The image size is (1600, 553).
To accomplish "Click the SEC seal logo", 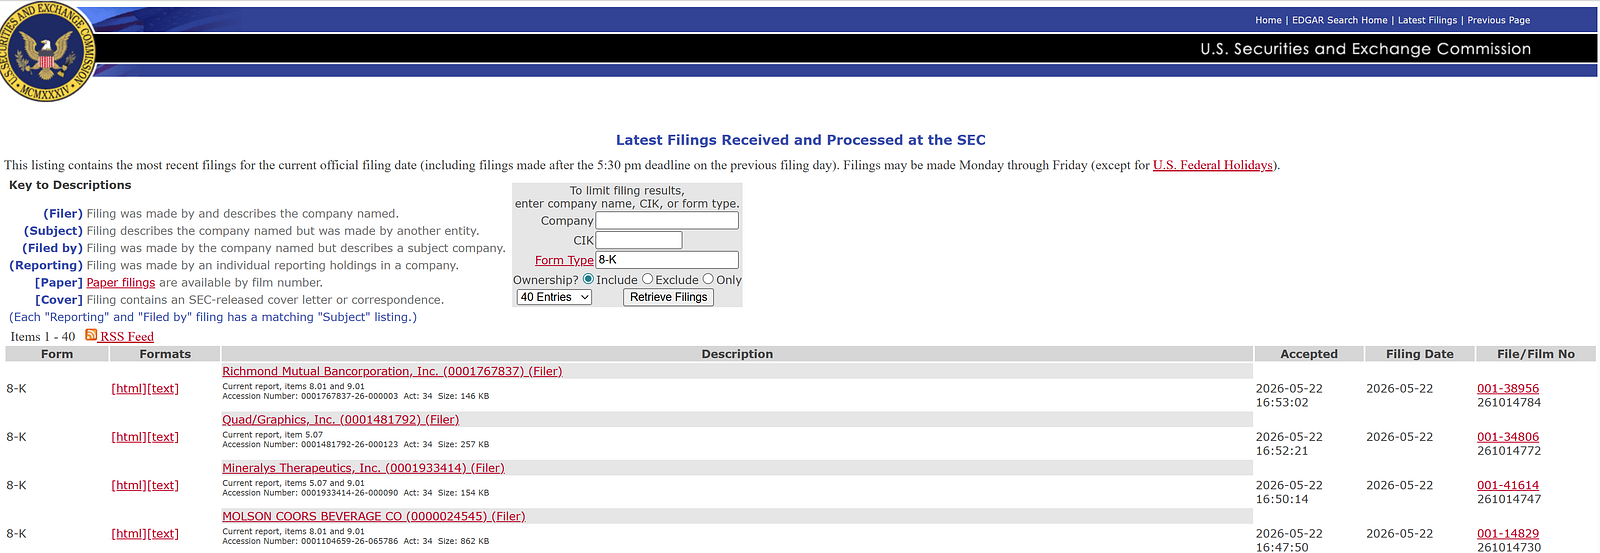I will coord(45,51).
